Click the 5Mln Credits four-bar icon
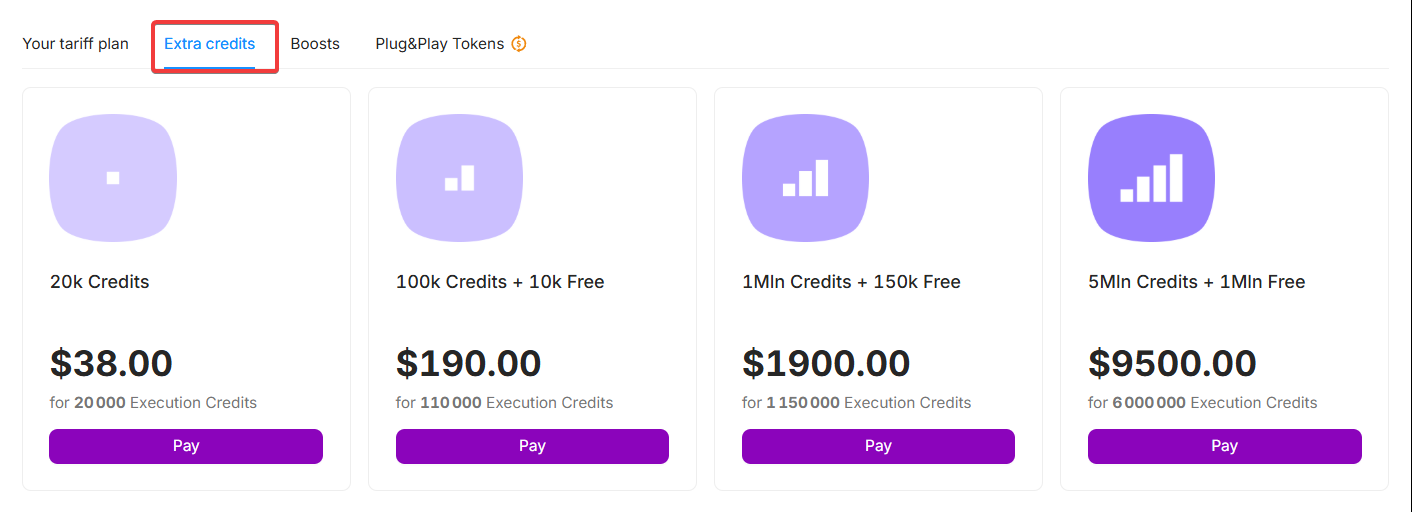Viewport: 1412px width, 512px height. pyautogui.click(x=1151, y=178)
